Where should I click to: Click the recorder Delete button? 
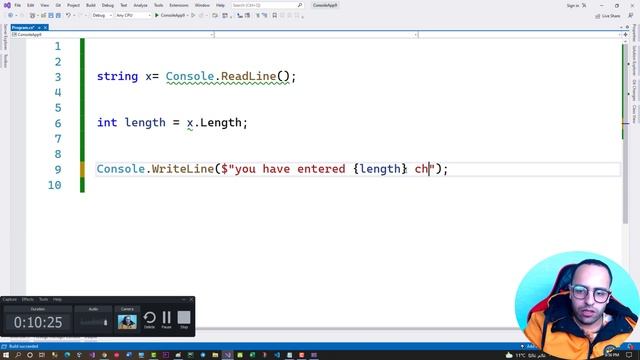149,320
